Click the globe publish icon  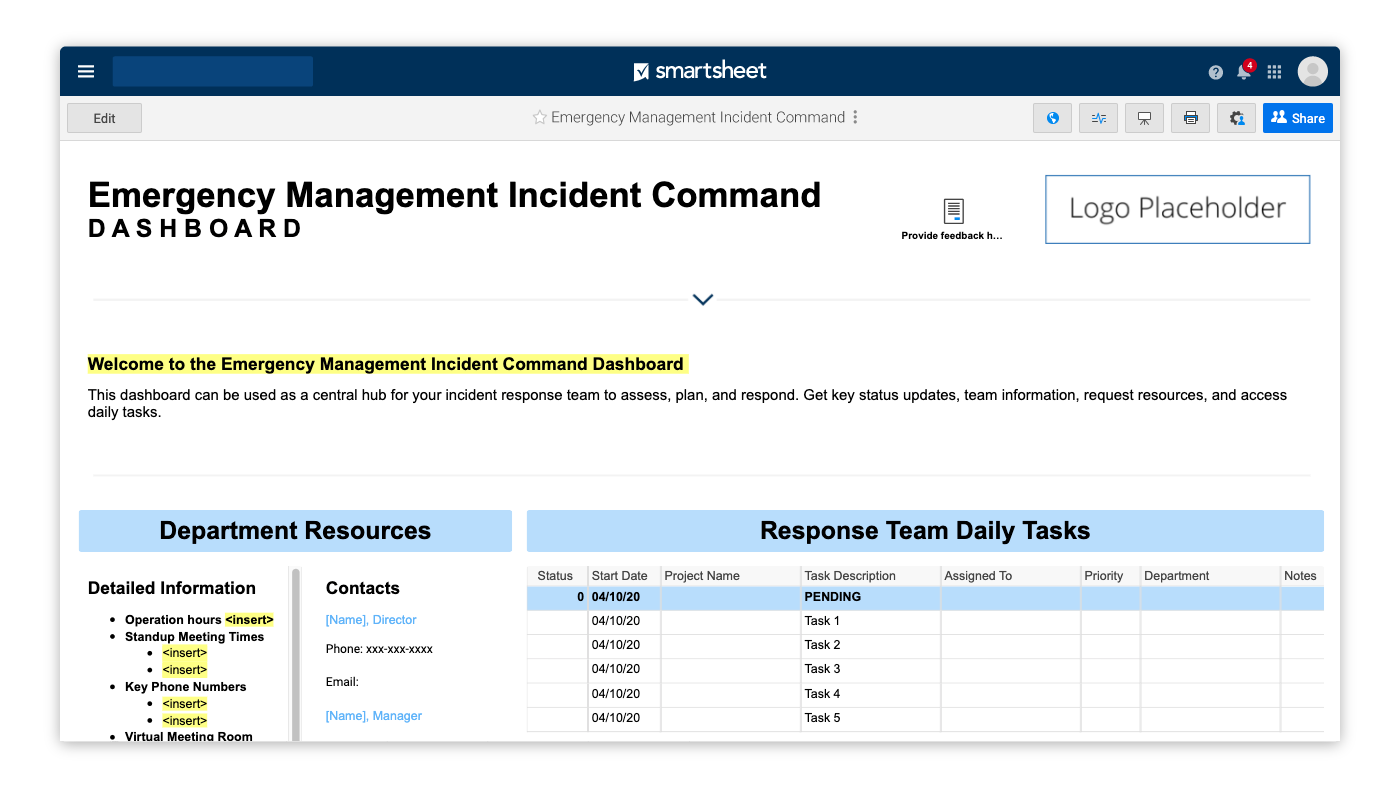pyautogui.click(x=1052, y=118)
